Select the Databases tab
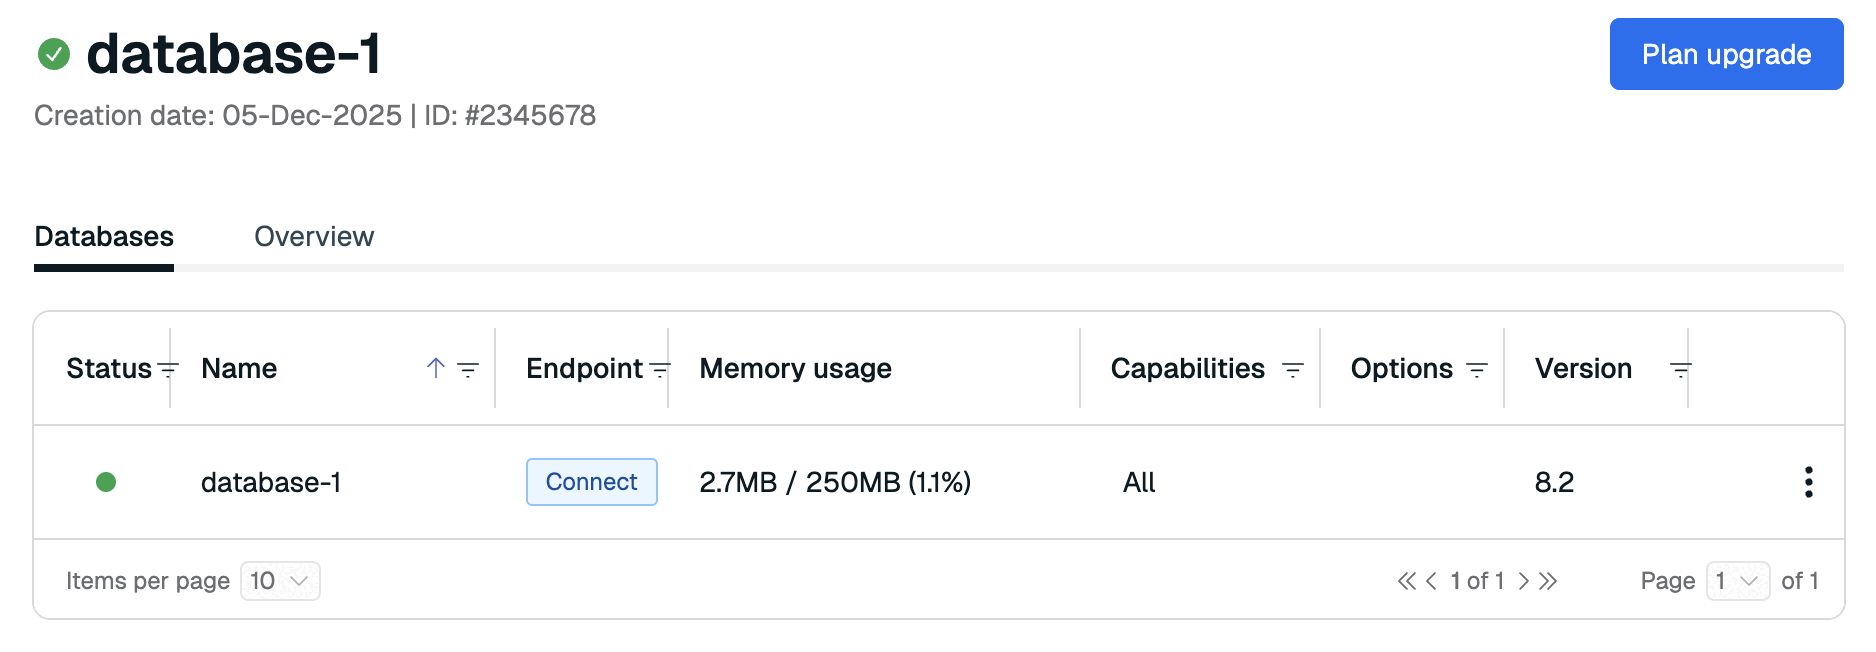Image resolution: width=1876 pixels, height=652 pixels. [x=104, y=237]
